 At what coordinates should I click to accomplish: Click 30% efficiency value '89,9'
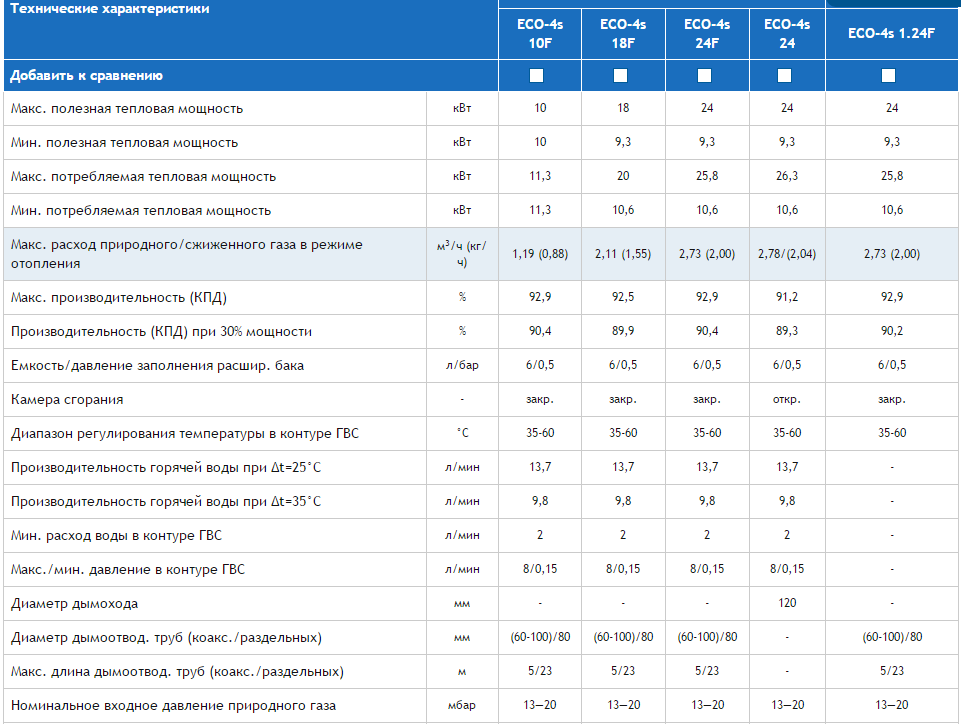623,331
